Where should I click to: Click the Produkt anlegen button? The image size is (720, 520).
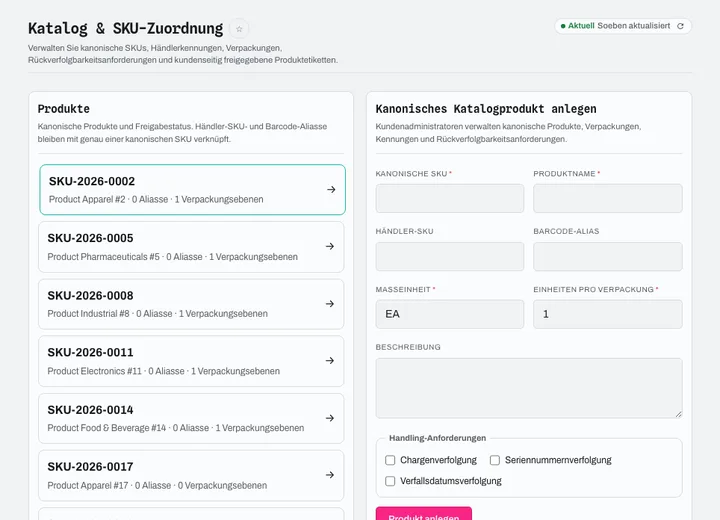click(x=423, y=514)
